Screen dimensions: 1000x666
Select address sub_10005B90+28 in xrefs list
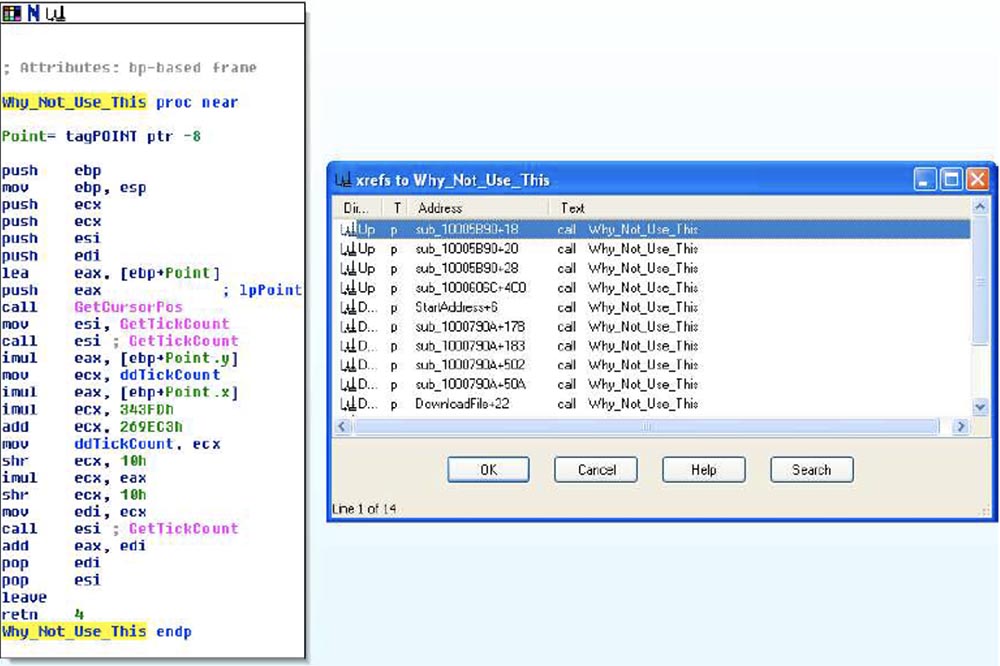[x=467, y=268]
